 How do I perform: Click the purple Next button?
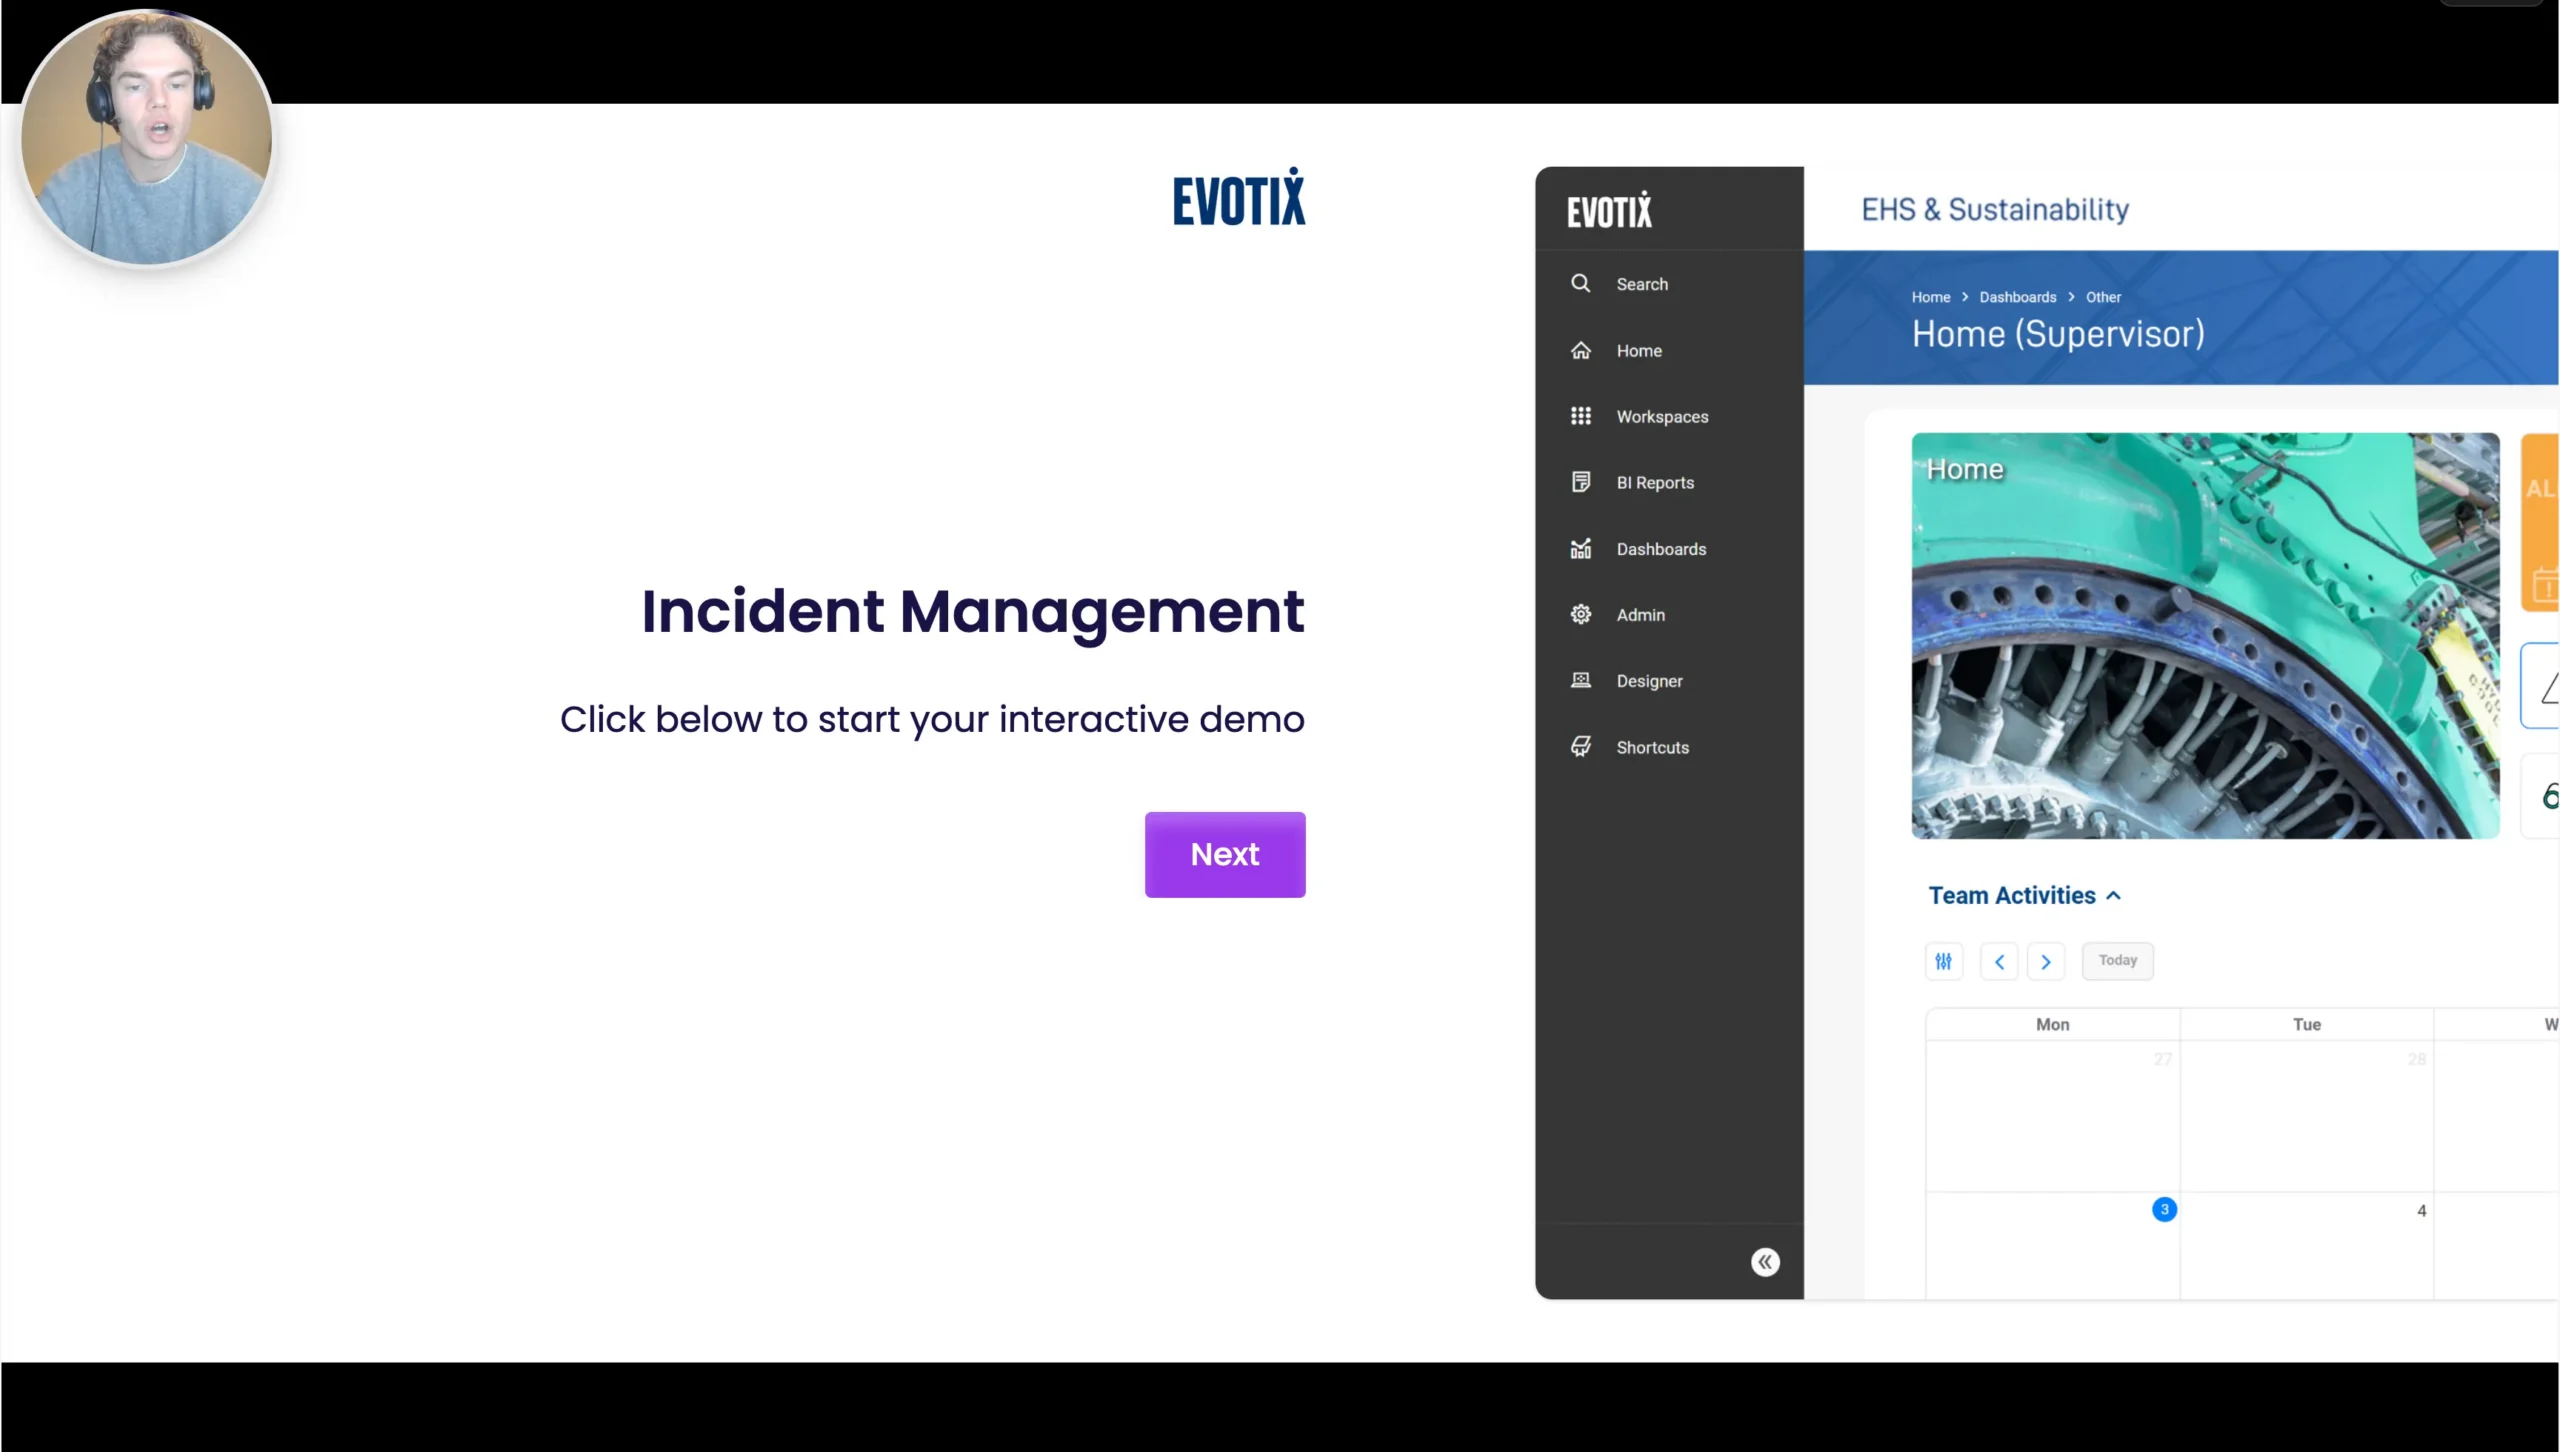coord(1225,854)
